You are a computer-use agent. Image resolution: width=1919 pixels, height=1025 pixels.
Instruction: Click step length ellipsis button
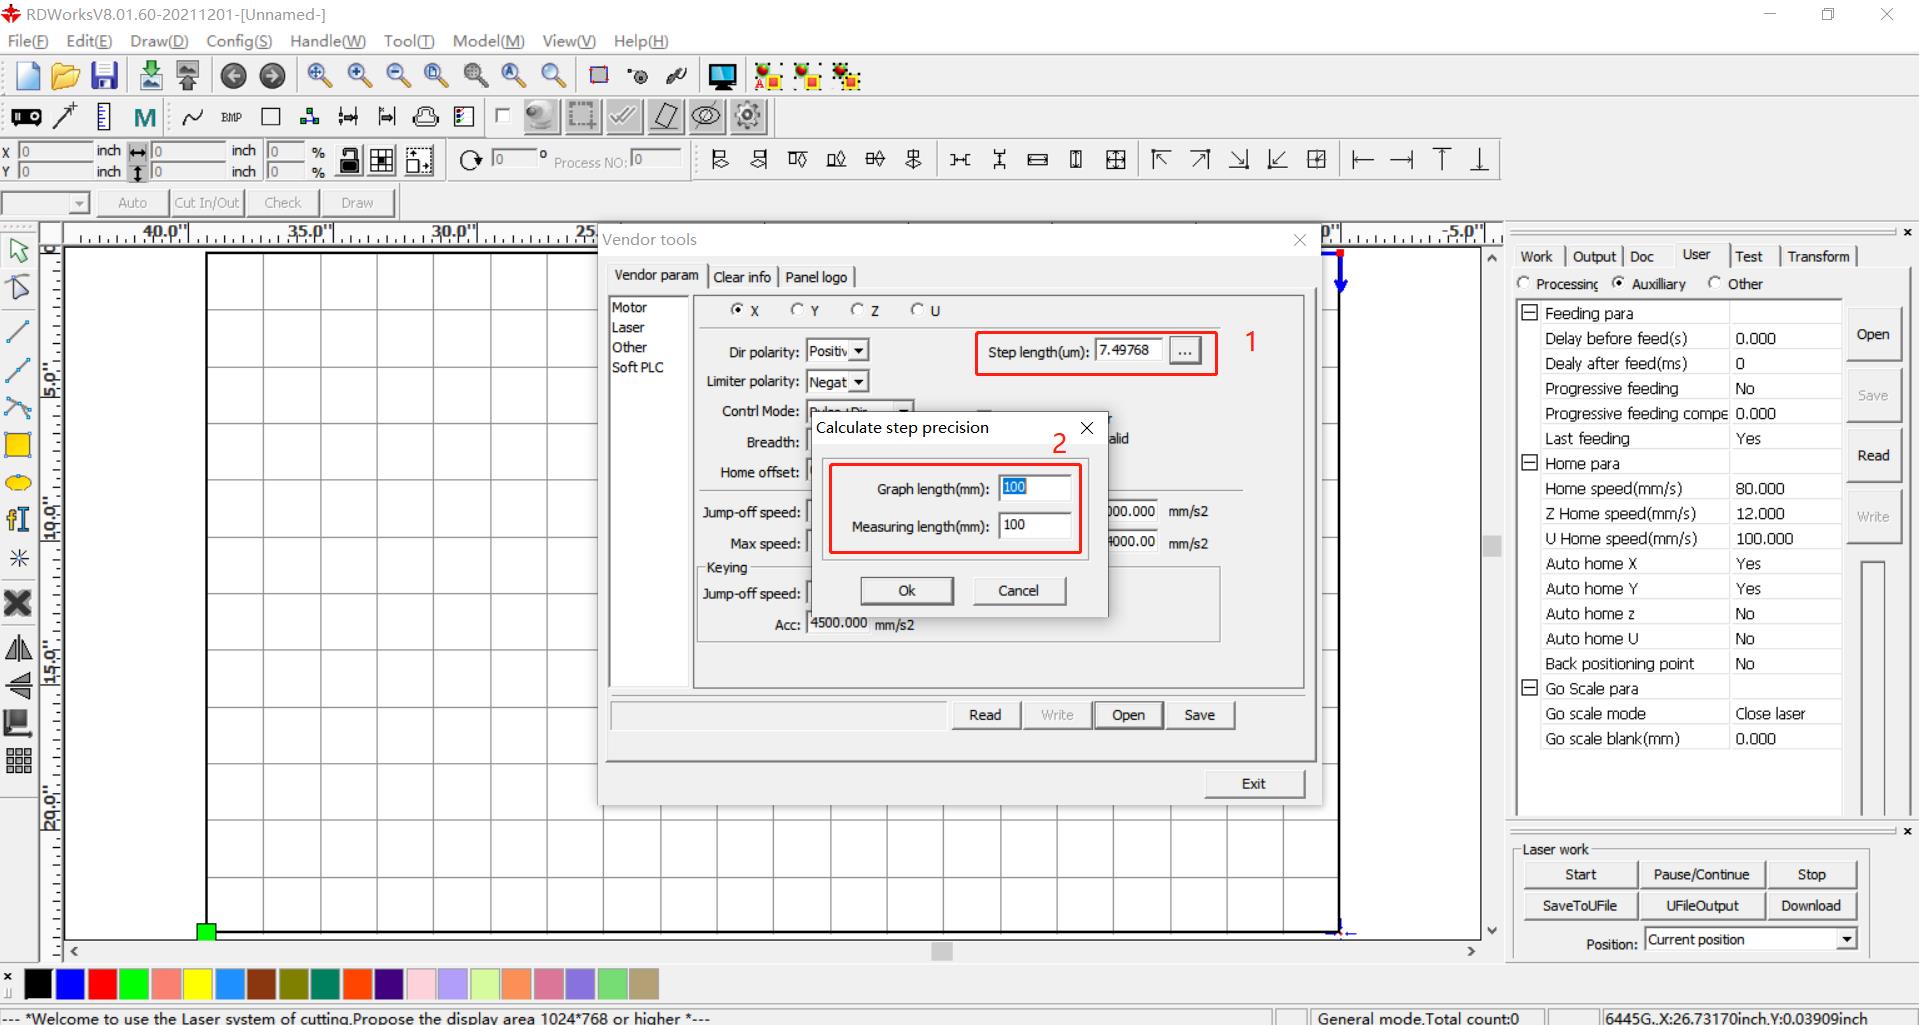coord(1185,351)
